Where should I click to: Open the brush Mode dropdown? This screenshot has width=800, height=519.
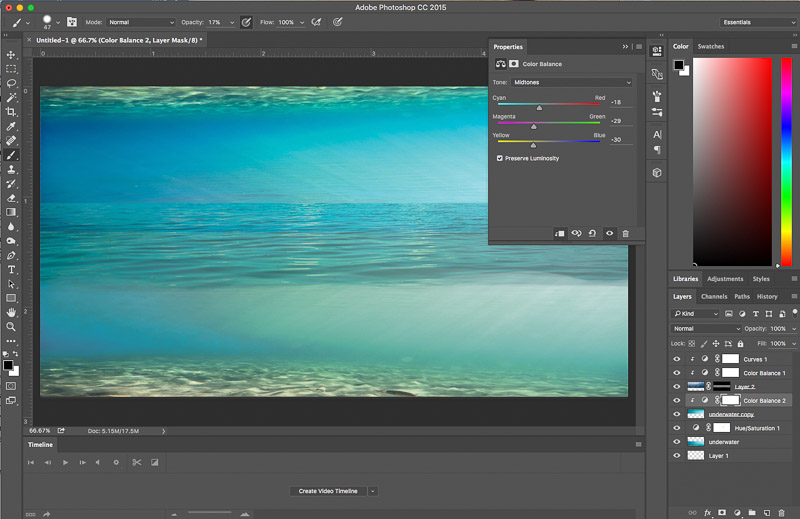[141, 22]
